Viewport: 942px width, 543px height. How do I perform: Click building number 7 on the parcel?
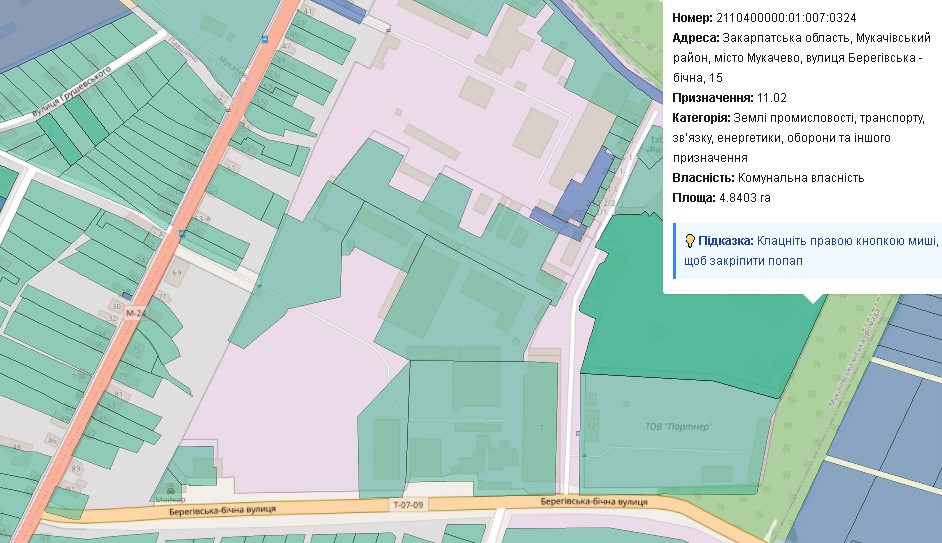coord(541,427)
